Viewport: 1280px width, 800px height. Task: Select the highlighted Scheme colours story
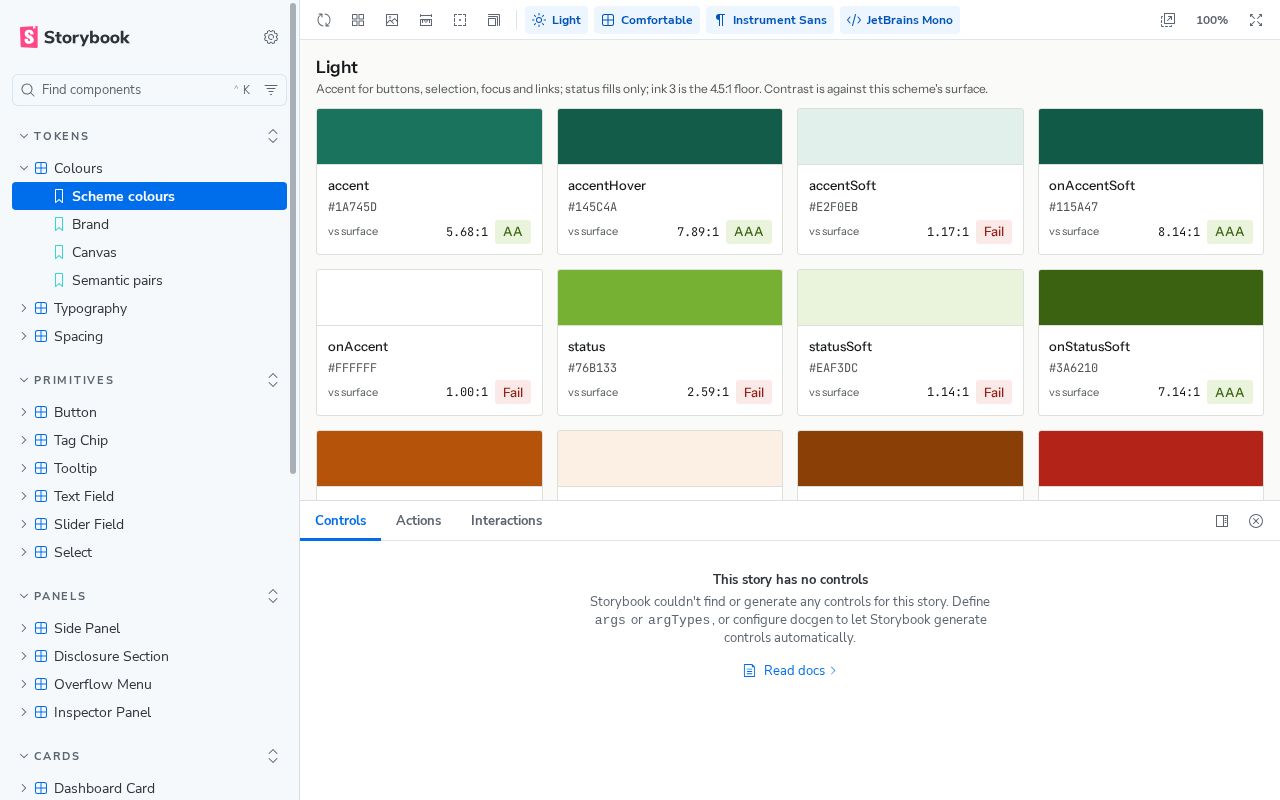coord(150,196)
